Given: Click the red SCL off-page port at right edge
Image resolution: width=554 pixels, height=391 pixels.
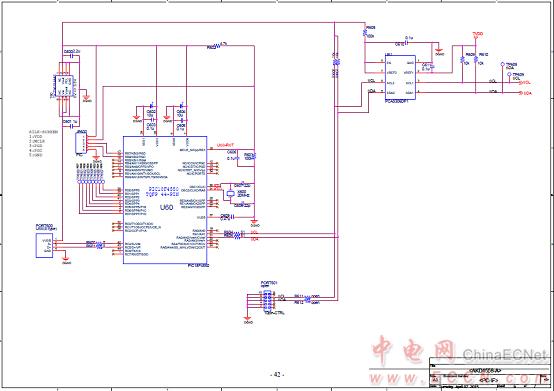Looking at the screenshot, I should (x=526, y=83).
